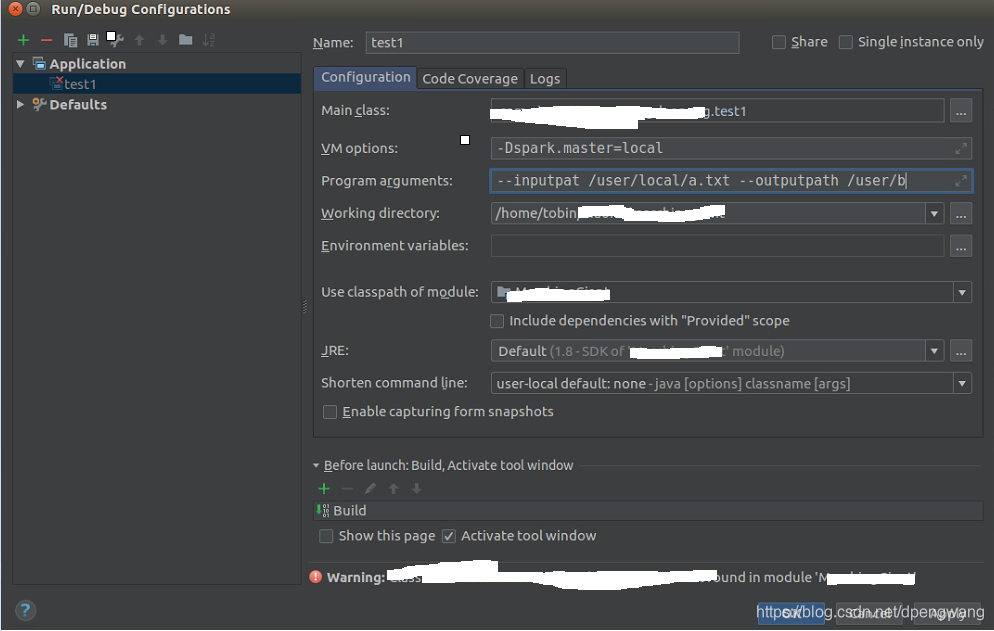Click the empty Environment variables field
The width and height of the screenshot is (994, 631).
[718, 246]
